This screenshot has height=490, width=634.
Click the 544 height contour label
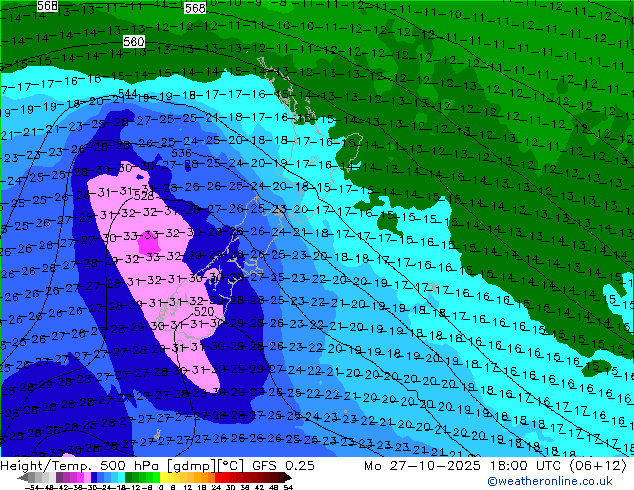[128, 94]
